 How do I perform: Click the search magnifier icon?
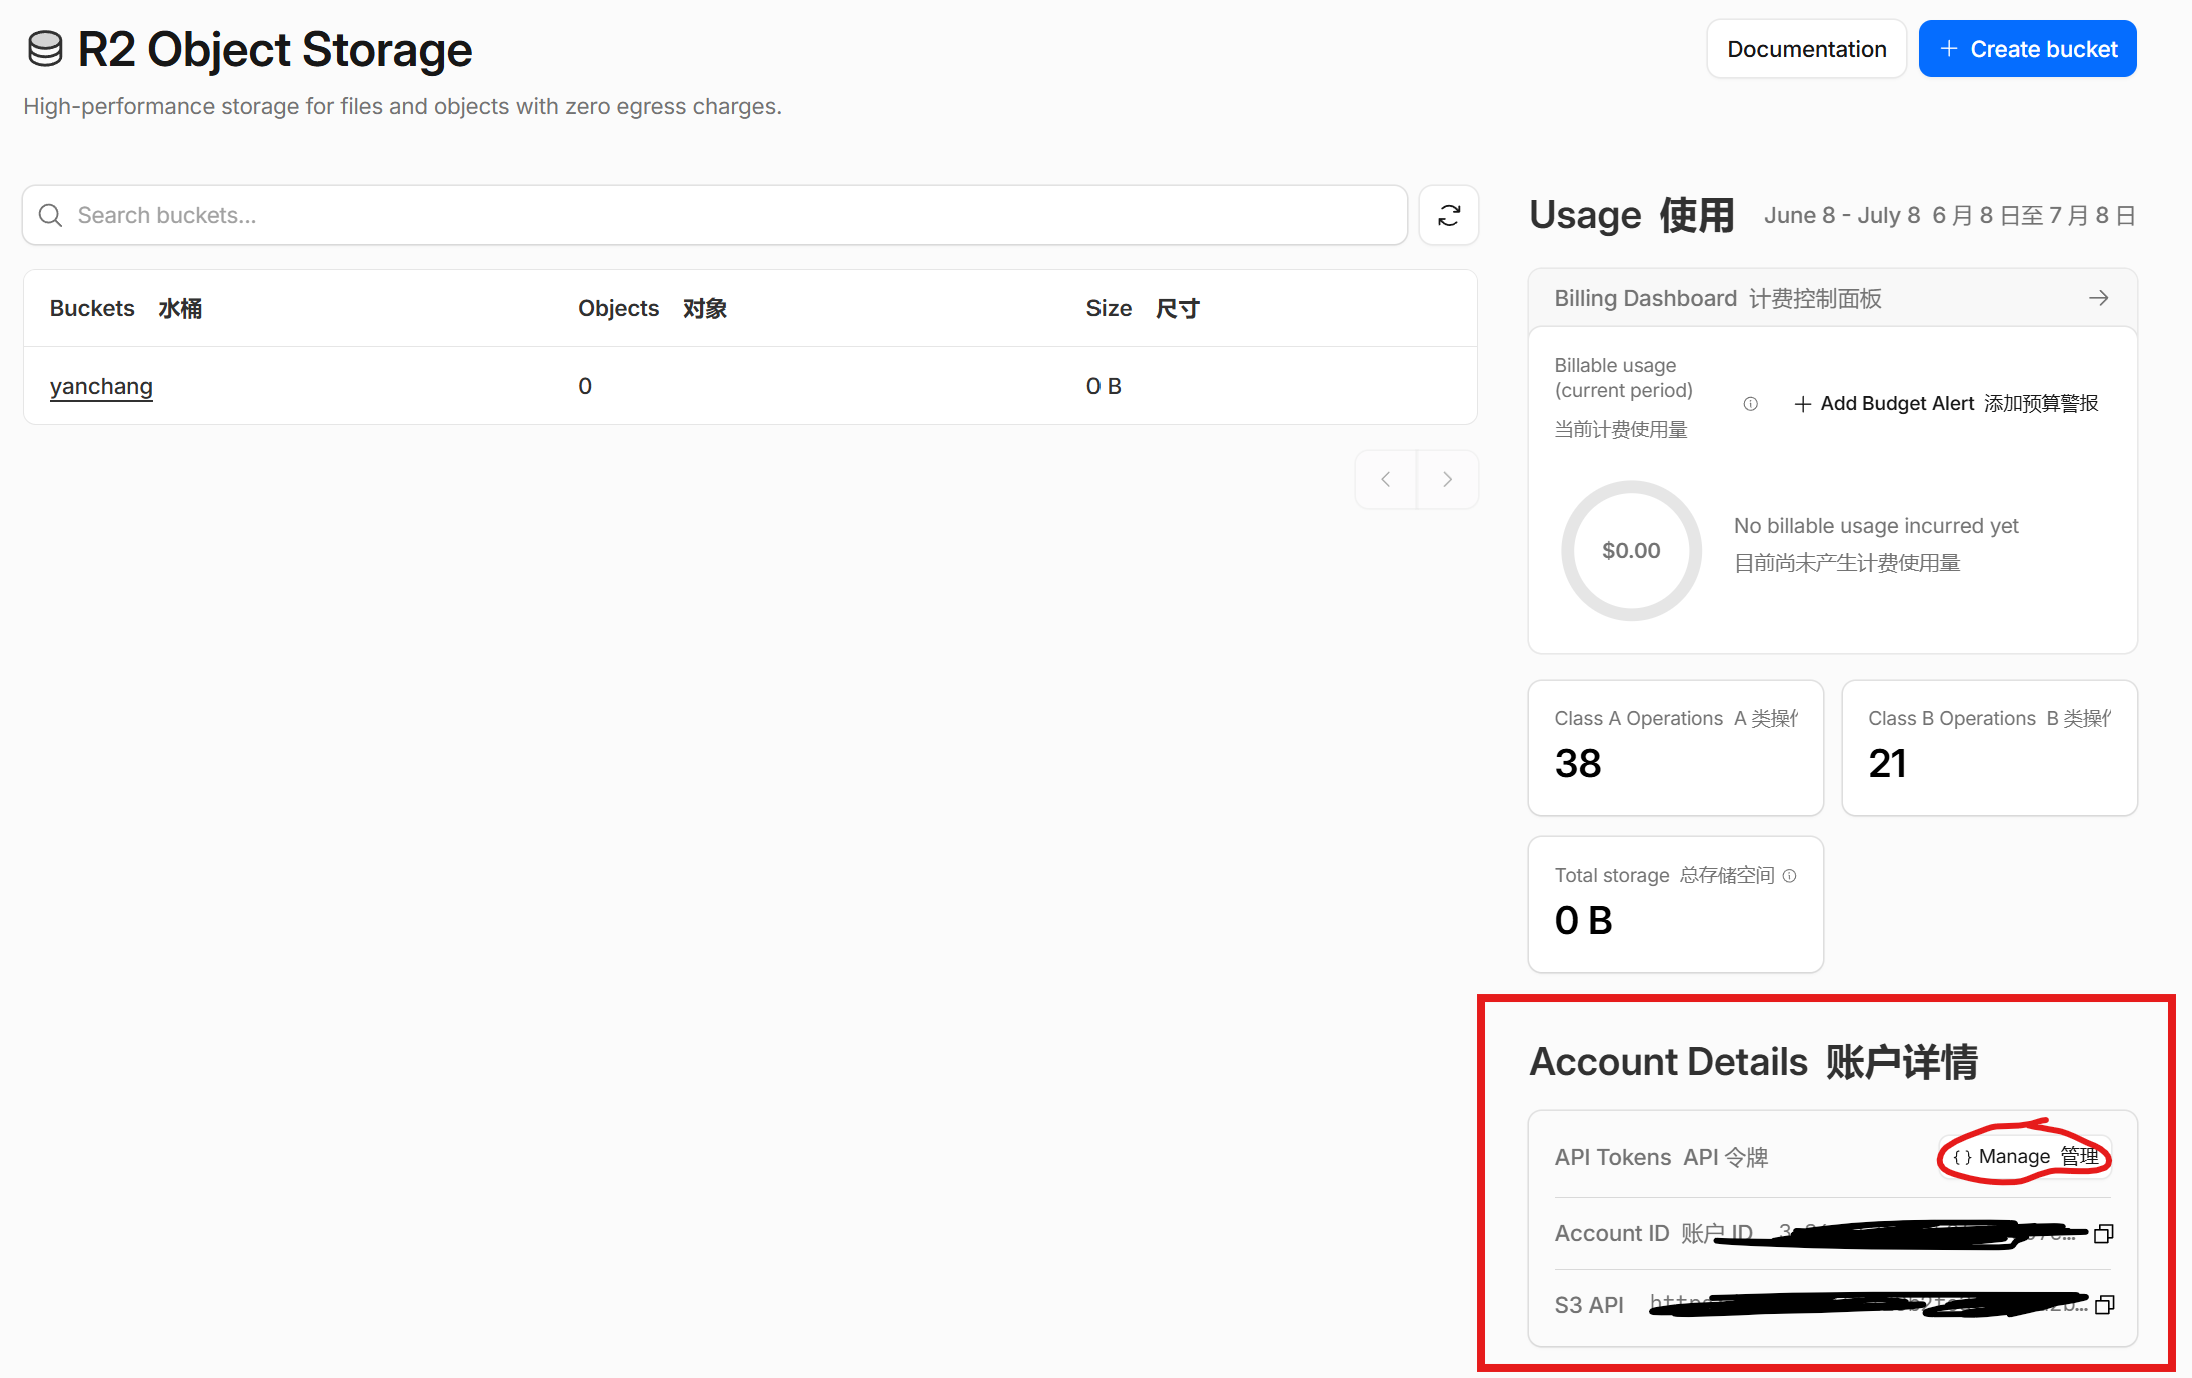[50, 215]
